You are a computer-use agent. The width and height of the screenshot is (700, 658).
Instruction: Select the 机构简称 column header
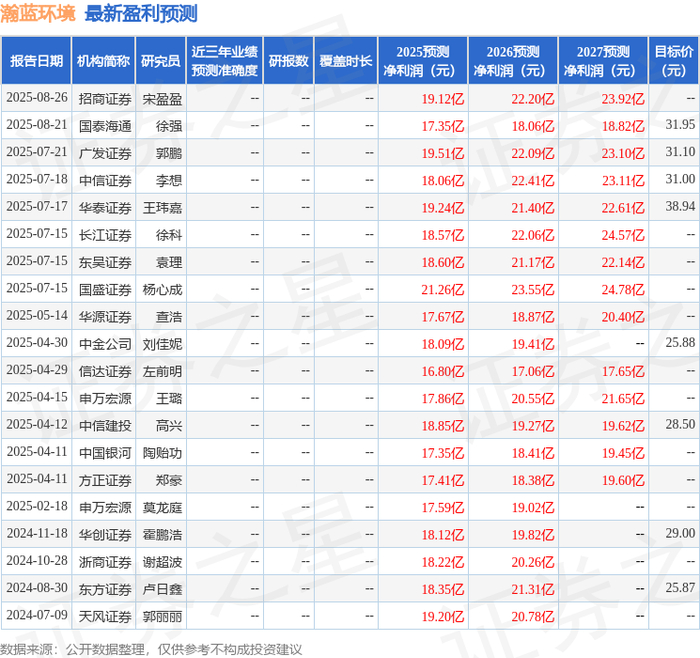[103, 61]
